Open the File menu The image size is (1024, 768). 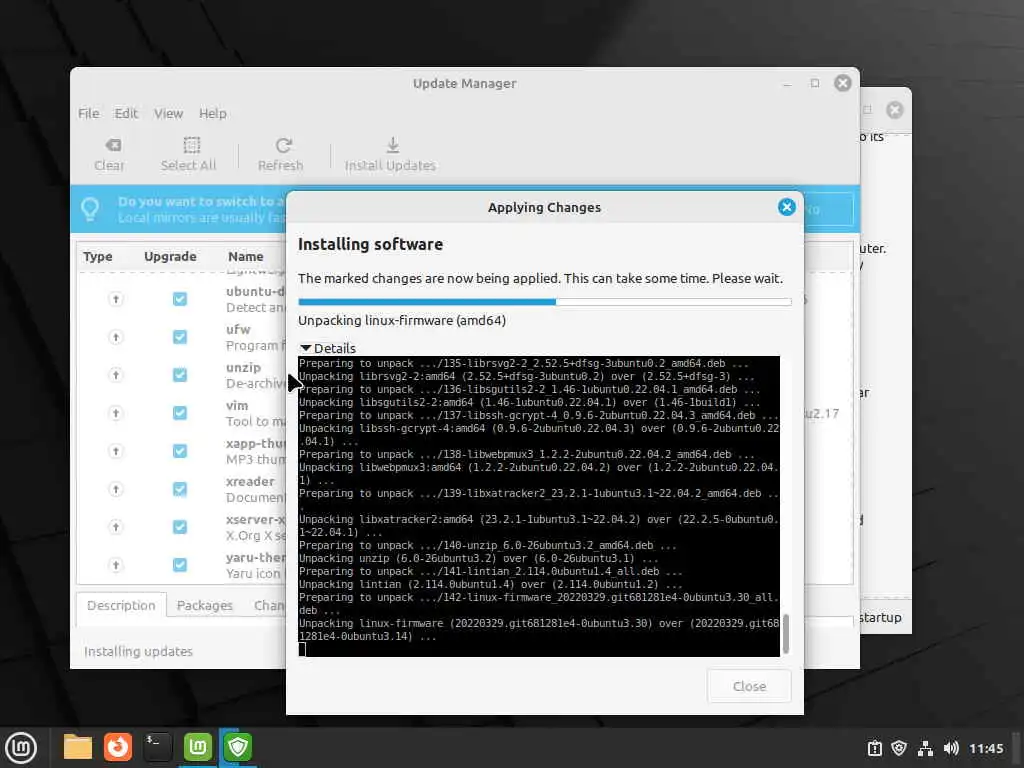[89, 113]
